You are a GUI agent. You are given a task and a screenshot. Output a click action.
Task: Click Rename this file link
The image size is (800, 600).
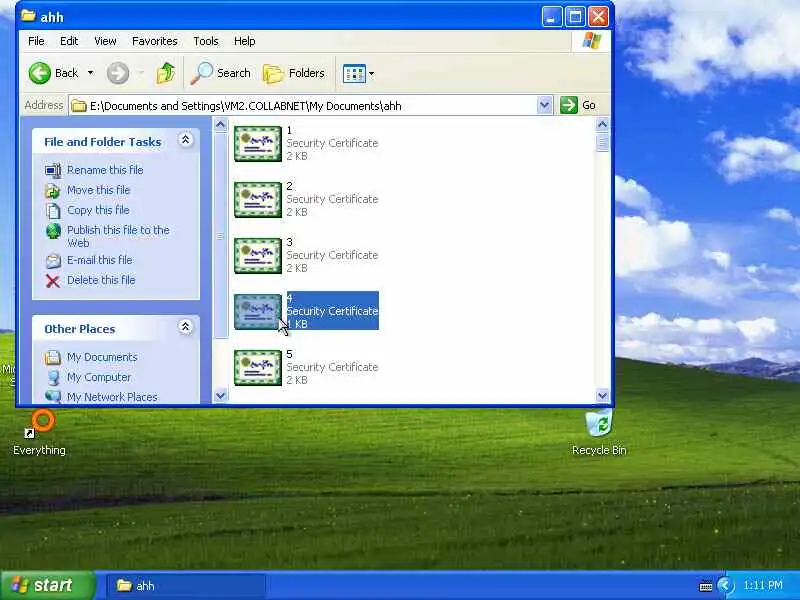pos(105,170)
